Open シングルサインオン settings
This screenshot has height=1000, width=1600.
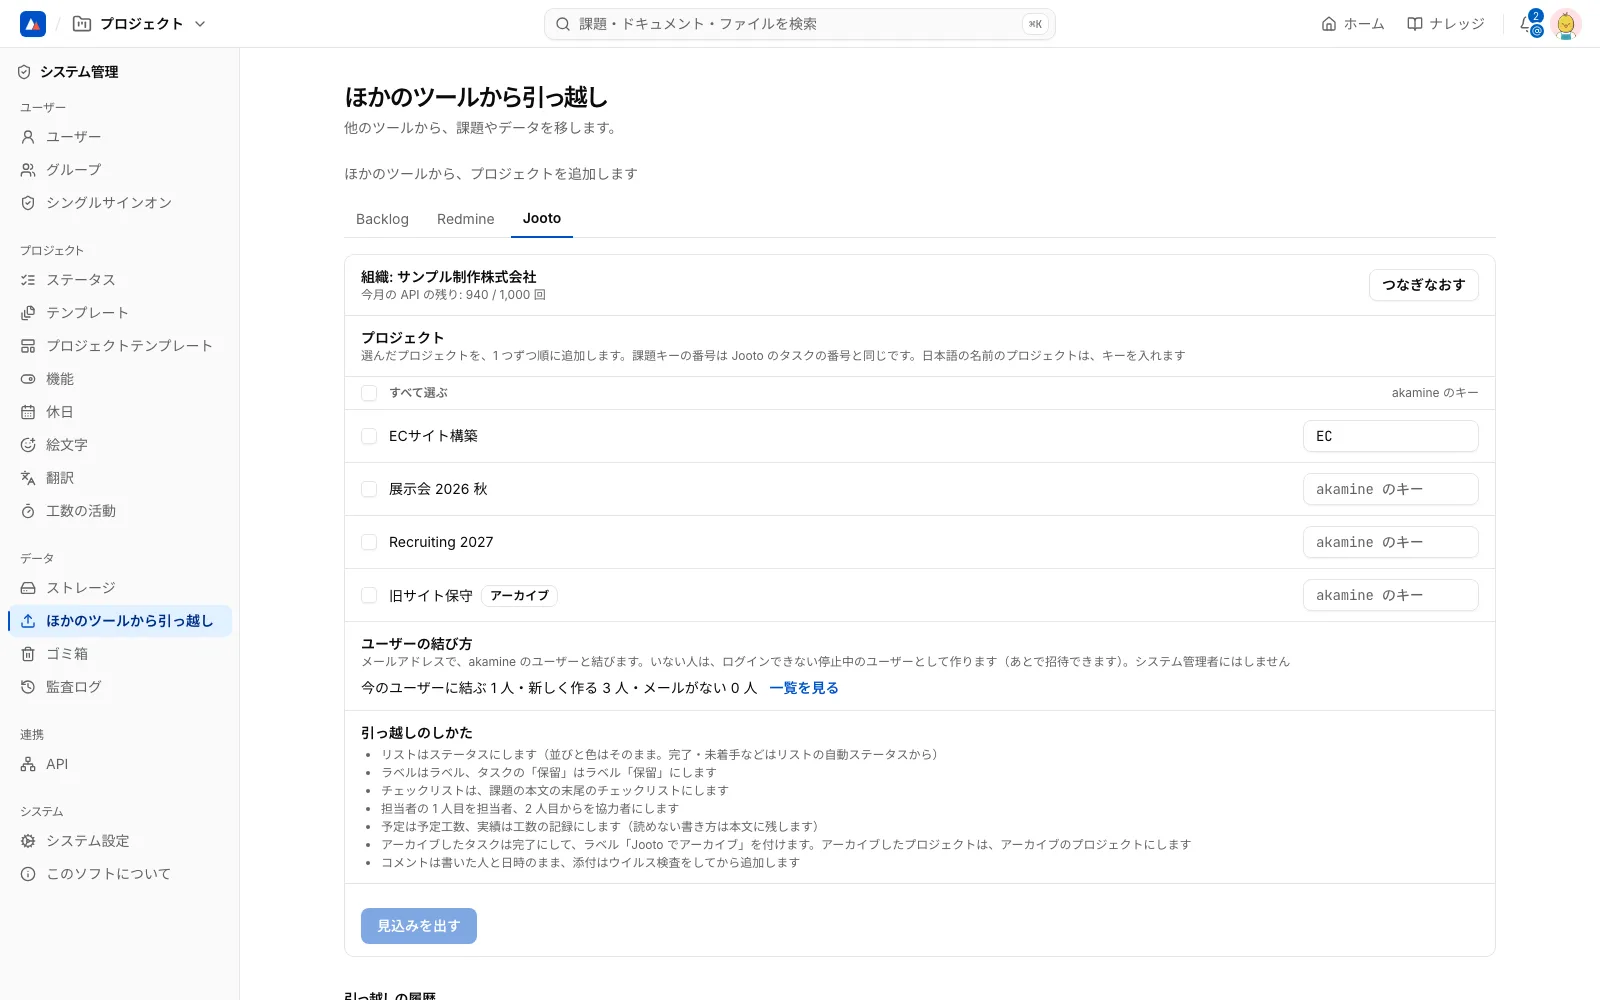tap(120, 203)
